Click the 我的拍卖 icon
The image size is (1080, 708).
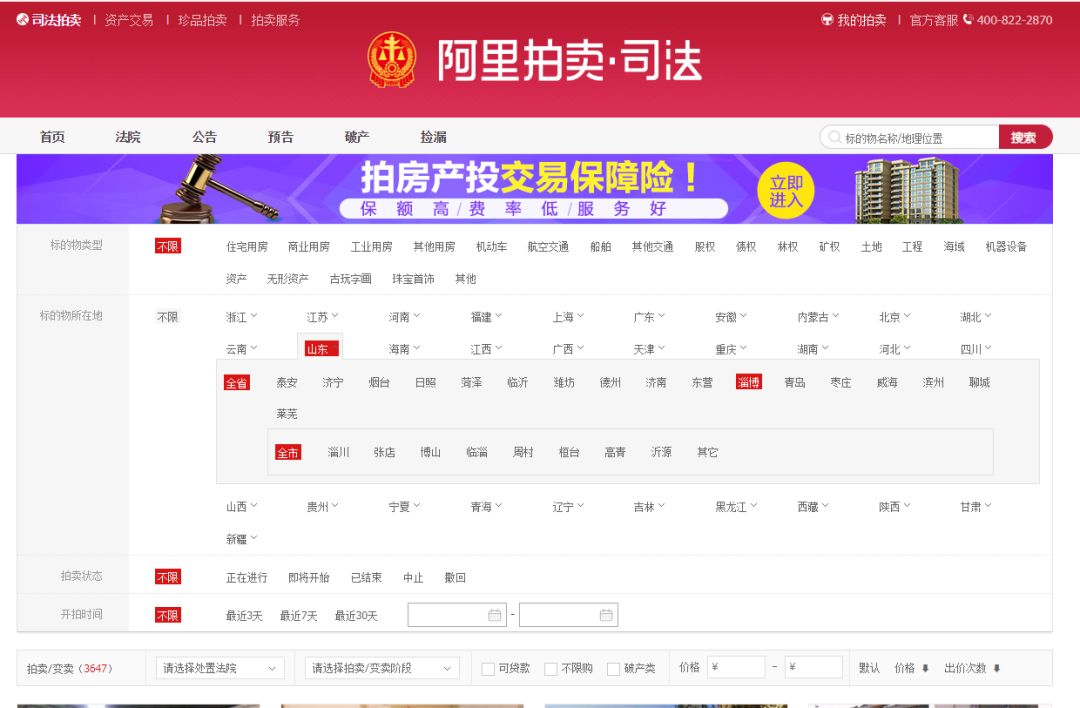pos(827,20)
